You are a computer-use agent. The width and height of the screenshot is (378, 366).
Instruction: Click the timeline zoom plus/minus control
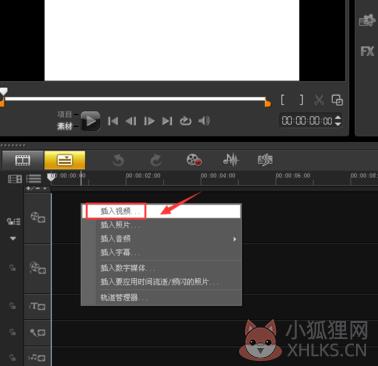(x=37, y=189)
